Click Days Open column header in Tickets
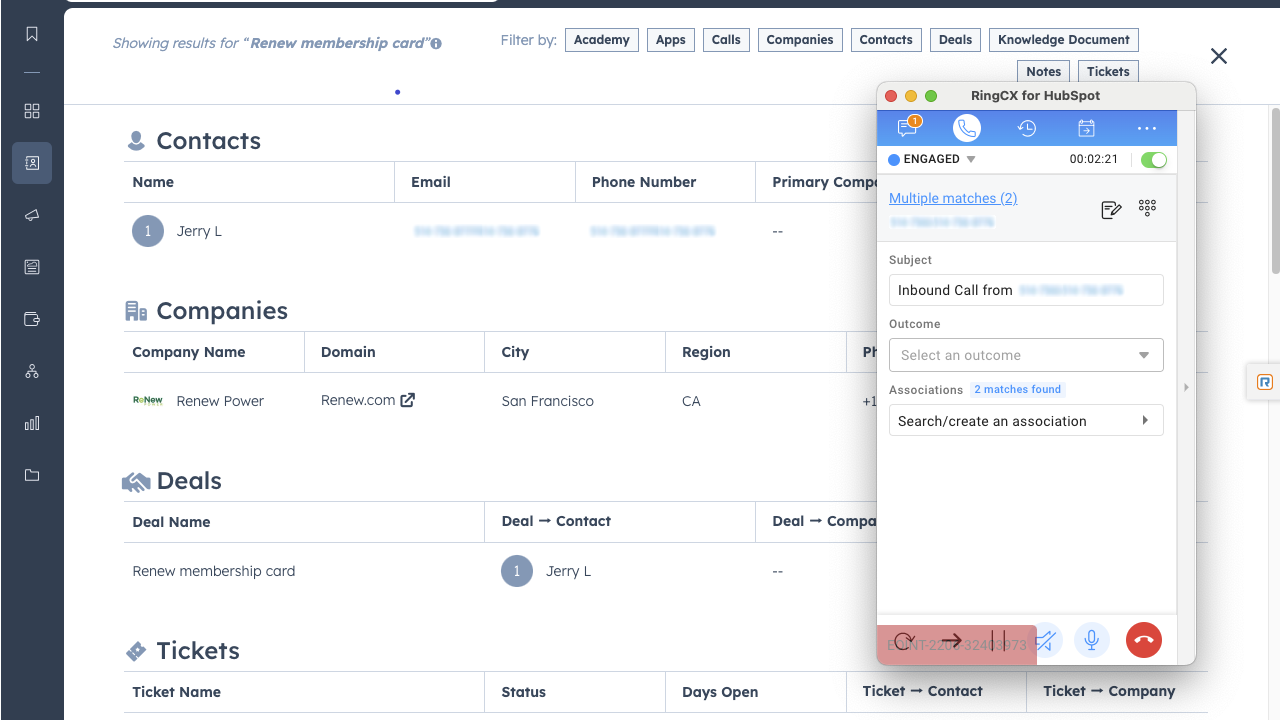 click(720, 692)
